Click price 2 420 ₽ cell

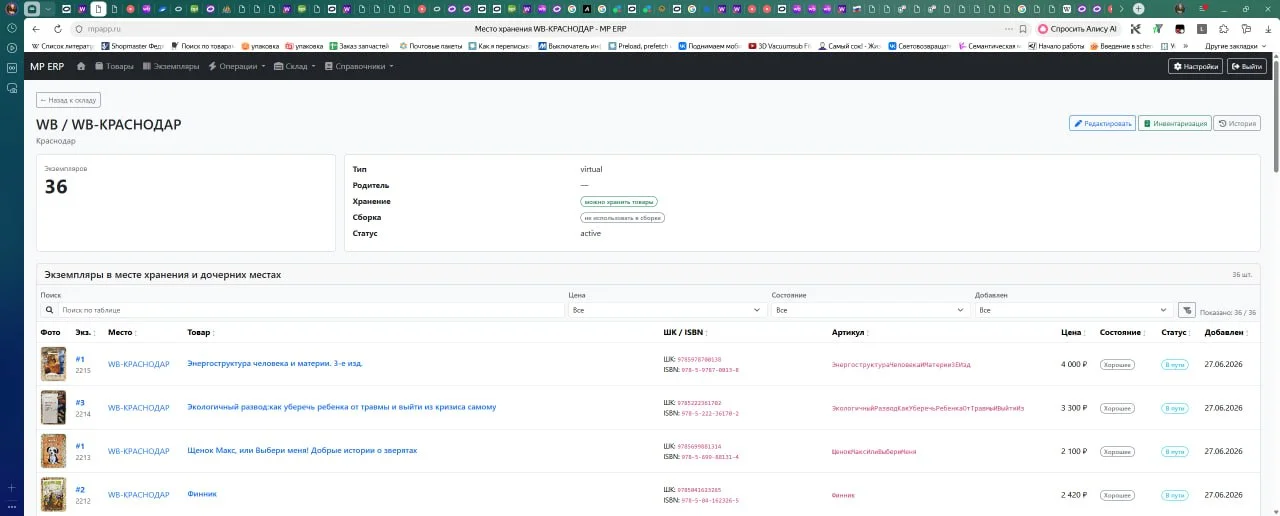point(1073,495)
